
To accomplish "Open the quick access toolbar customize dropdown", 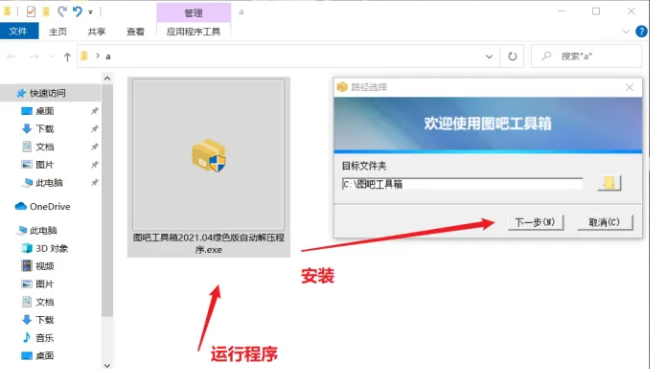I will click(90, 12).
